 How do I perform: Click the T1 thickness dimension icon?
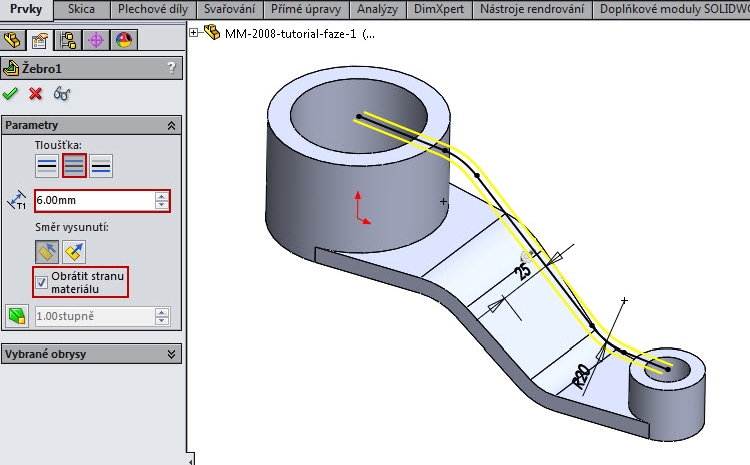(x=17, y=200)
